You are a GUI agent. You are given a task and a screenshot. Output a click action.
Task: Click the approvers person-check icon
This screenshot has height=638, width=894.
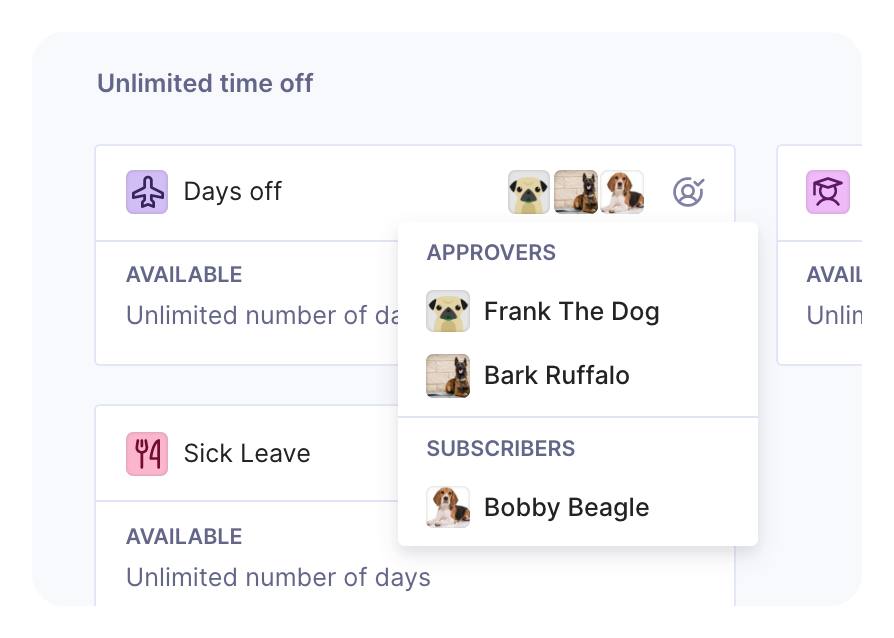coord(688,192)
